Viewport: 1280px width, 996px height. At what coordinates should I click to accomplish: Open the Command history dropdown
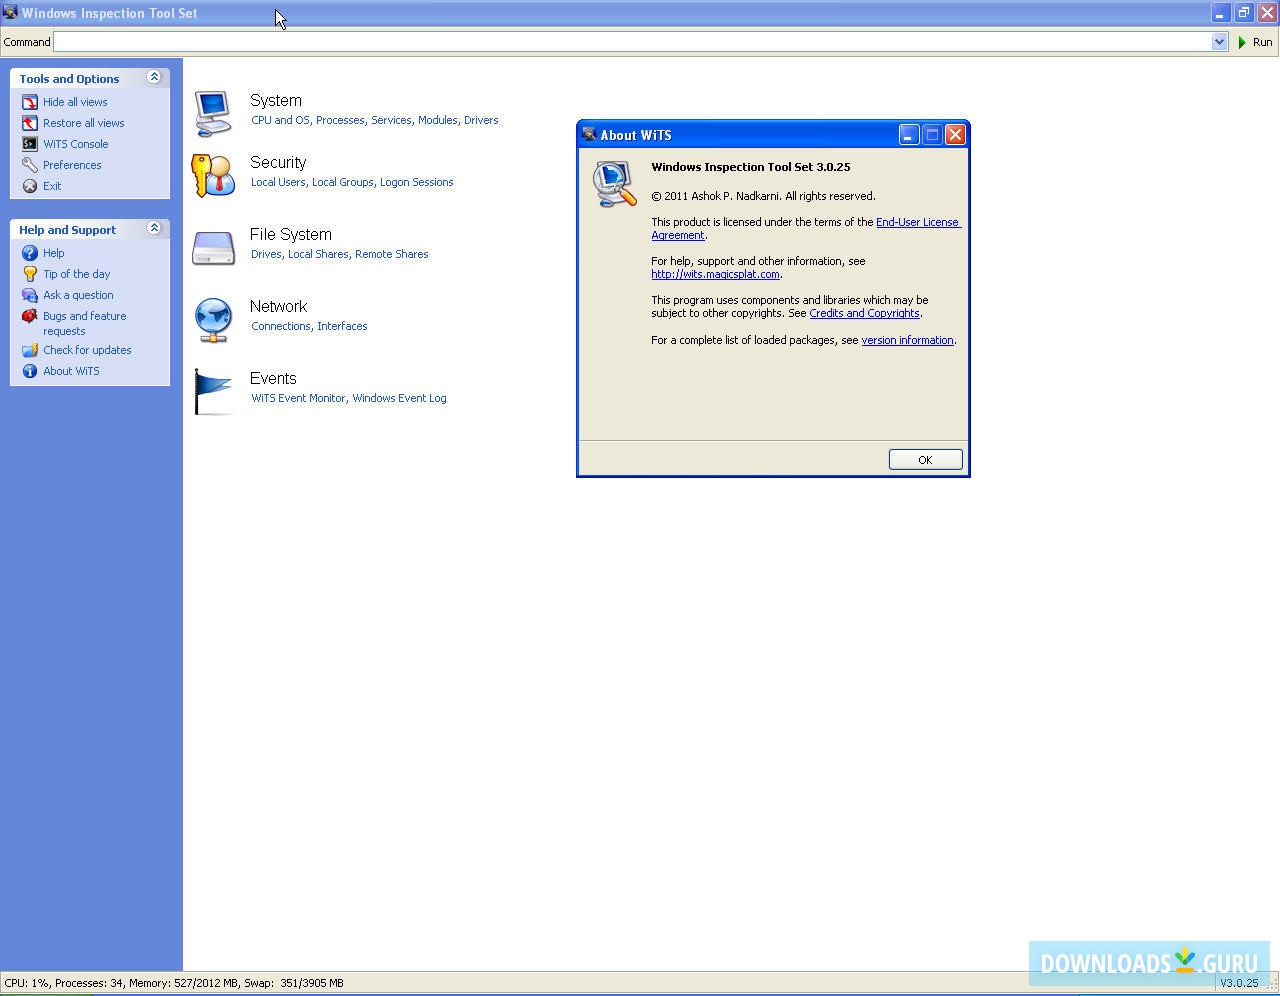click(1219, 42)
